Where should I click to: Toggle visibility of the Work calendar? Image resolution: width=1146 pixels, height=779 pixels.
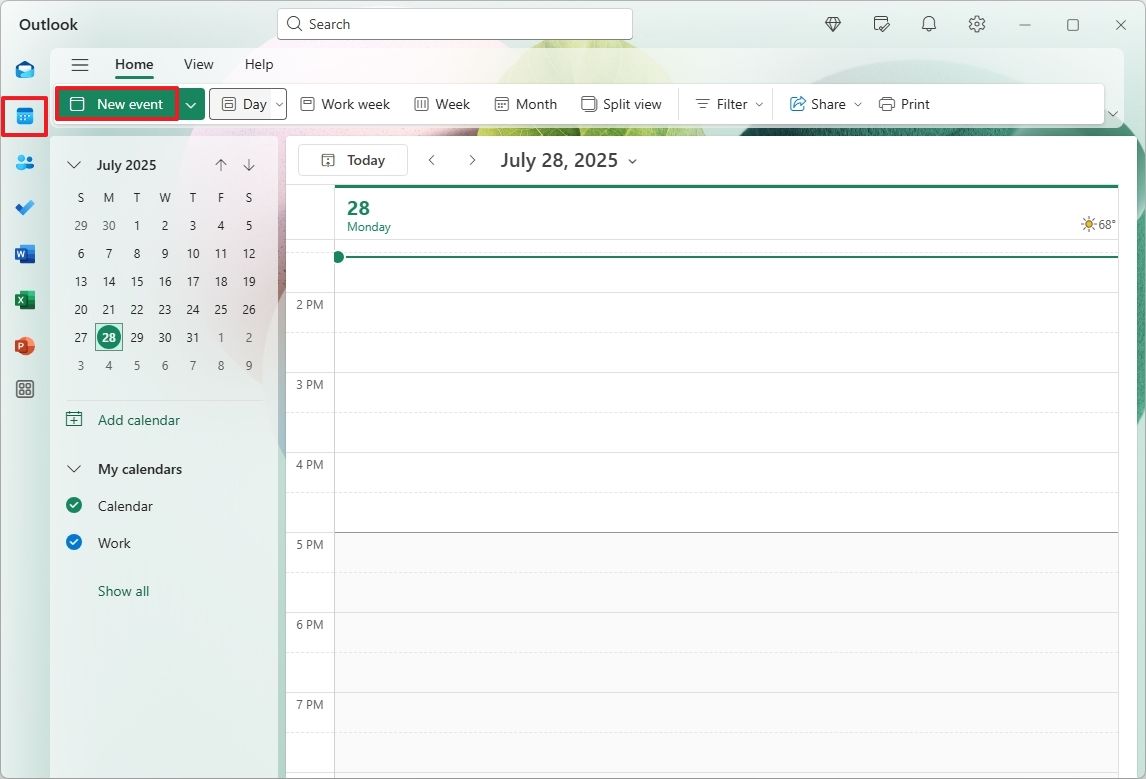(x=74, y=542)
